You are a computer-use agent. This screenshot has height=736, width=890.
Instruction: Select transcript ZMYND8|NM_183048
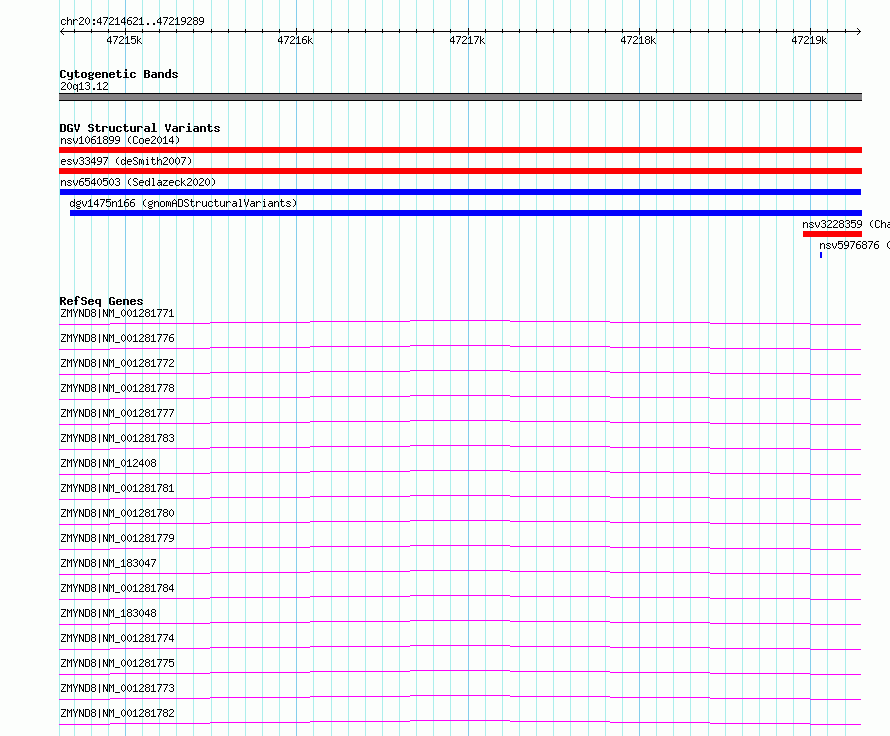(x=108, y=613)
